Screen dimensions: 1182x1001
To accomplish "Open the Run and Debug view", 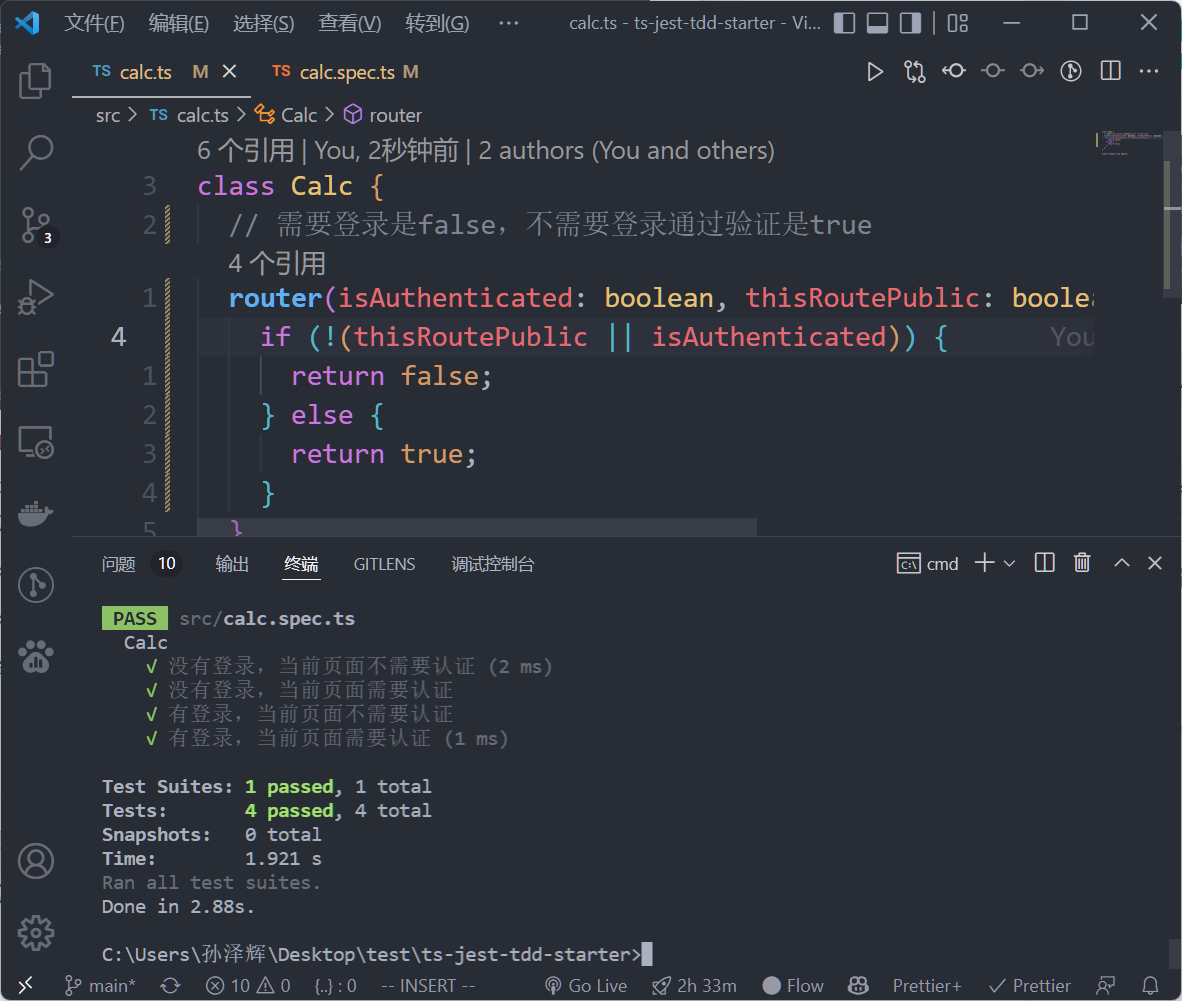I will 36,297.
